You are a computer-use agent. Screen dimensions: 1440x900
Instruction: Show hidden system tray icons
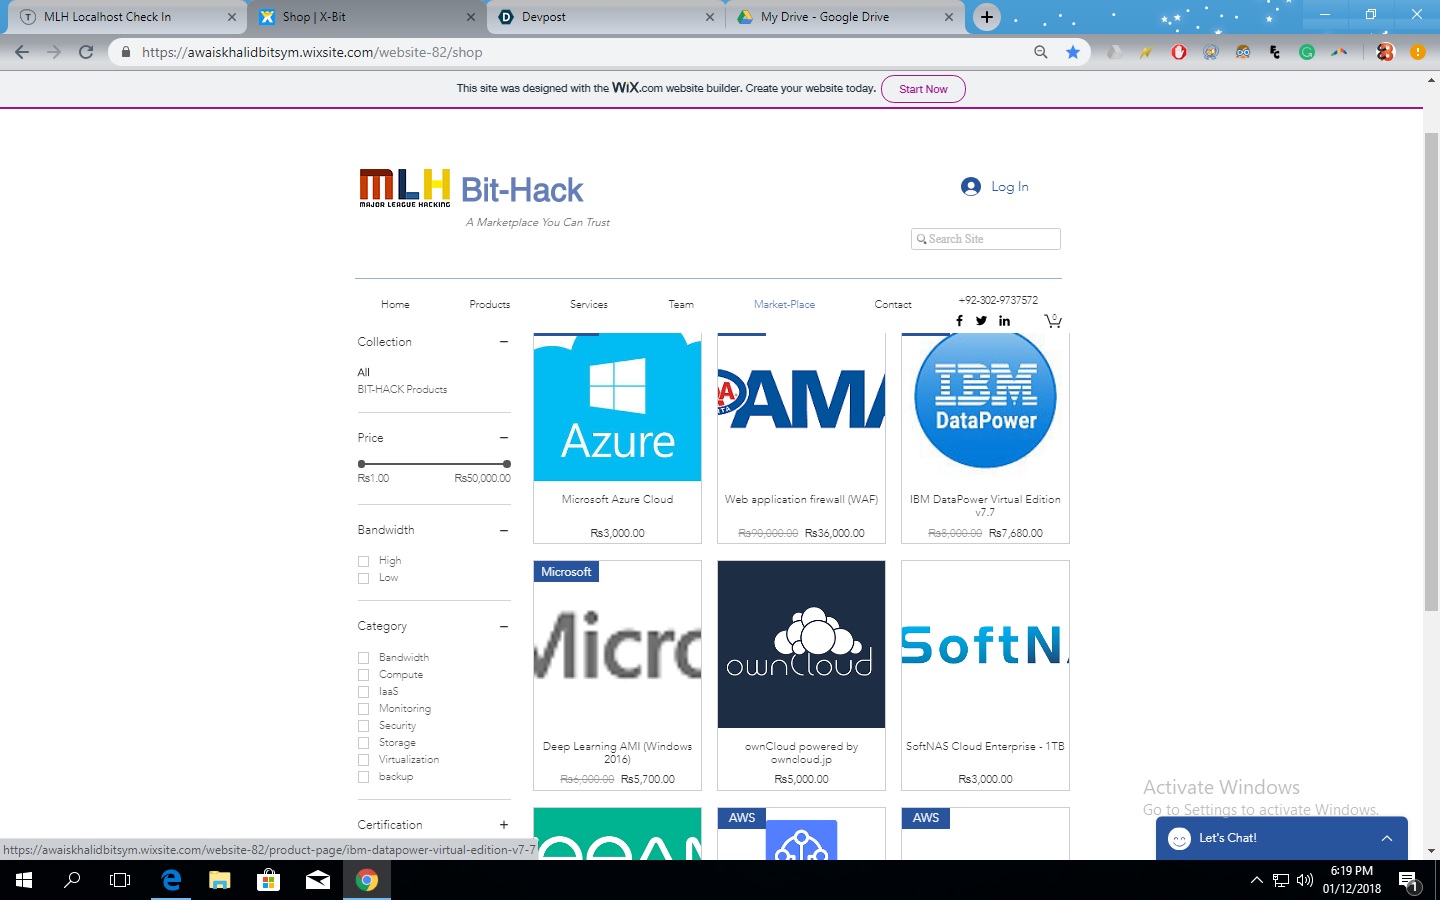coord(1257,880)
